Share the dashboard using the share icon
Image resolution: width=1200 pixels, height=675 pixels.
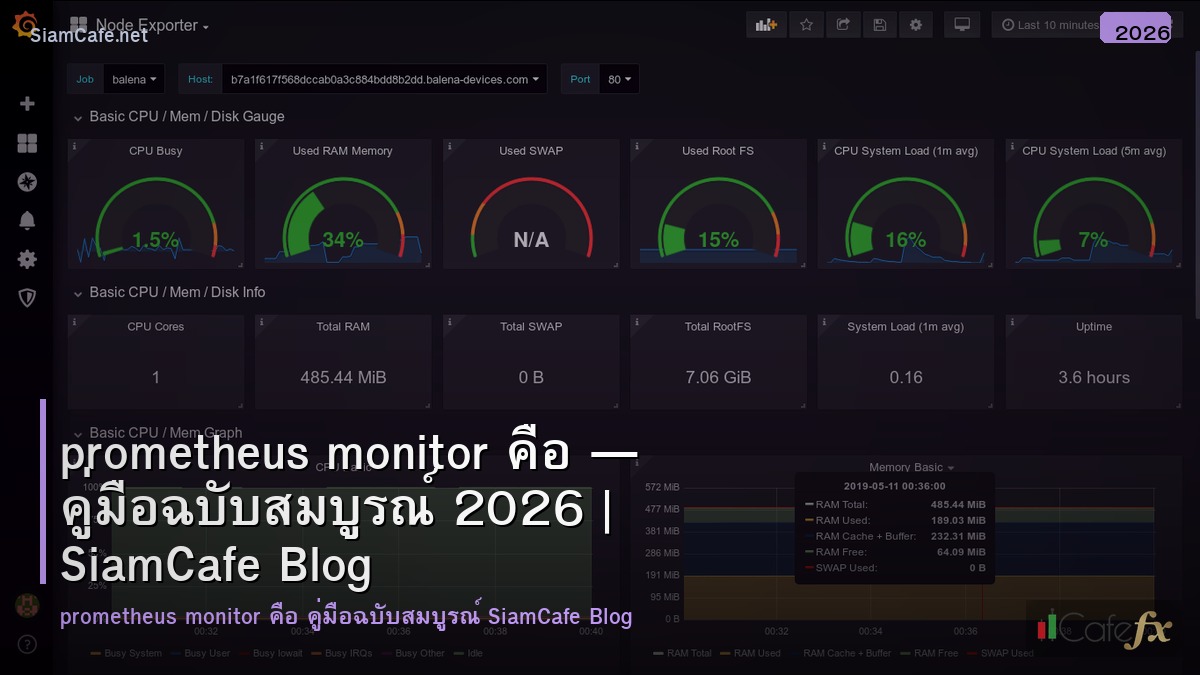tap(843, 24)
